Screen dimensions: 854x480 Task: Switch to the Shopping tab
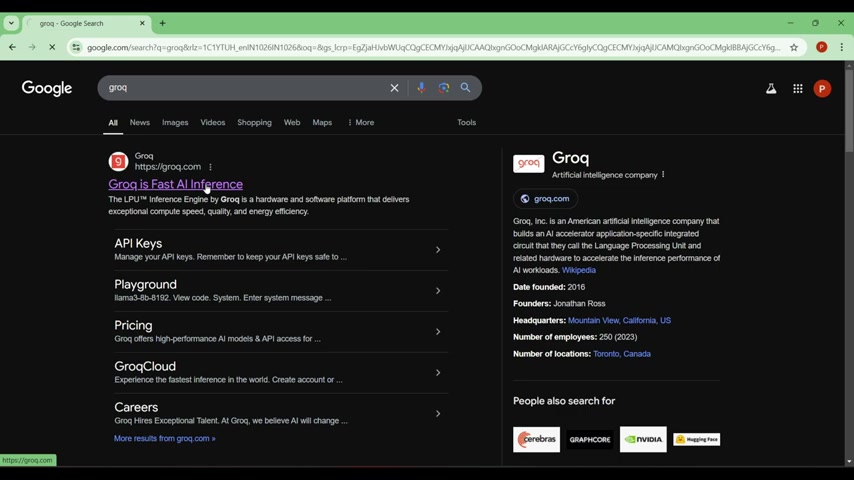pyautogui.click(x=254, y=123)
